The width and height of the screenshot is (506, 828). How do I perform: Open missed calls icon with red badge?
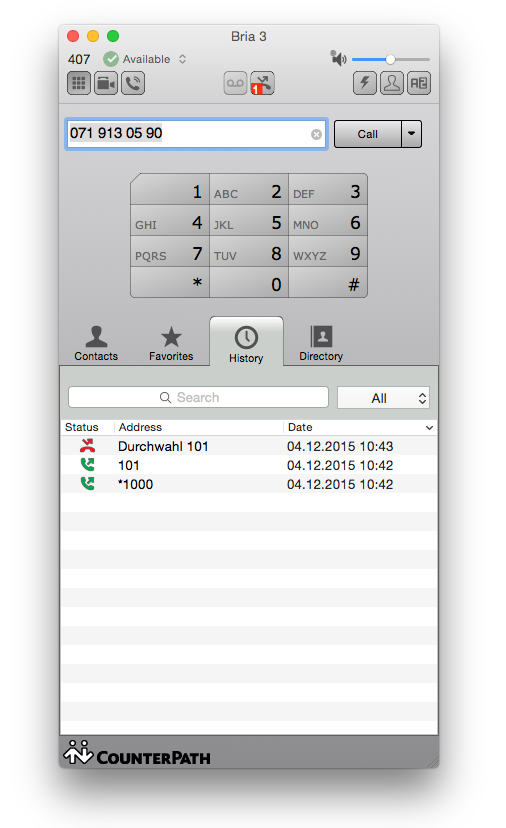[x=262, y=83]
